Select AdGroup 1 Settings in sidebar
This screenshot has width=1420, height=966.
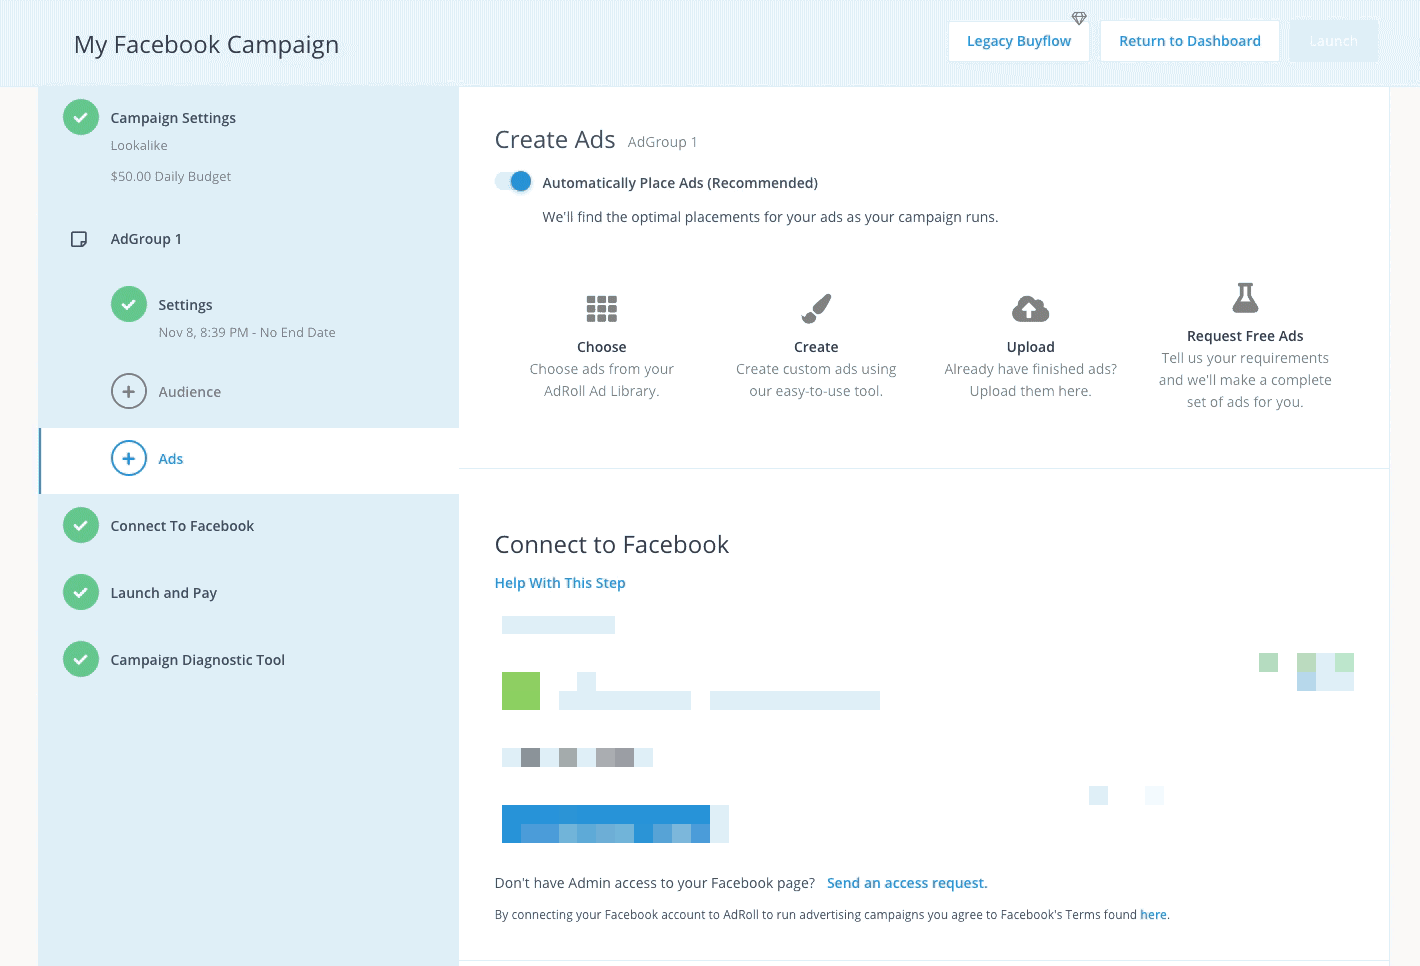tap(185, 305)
